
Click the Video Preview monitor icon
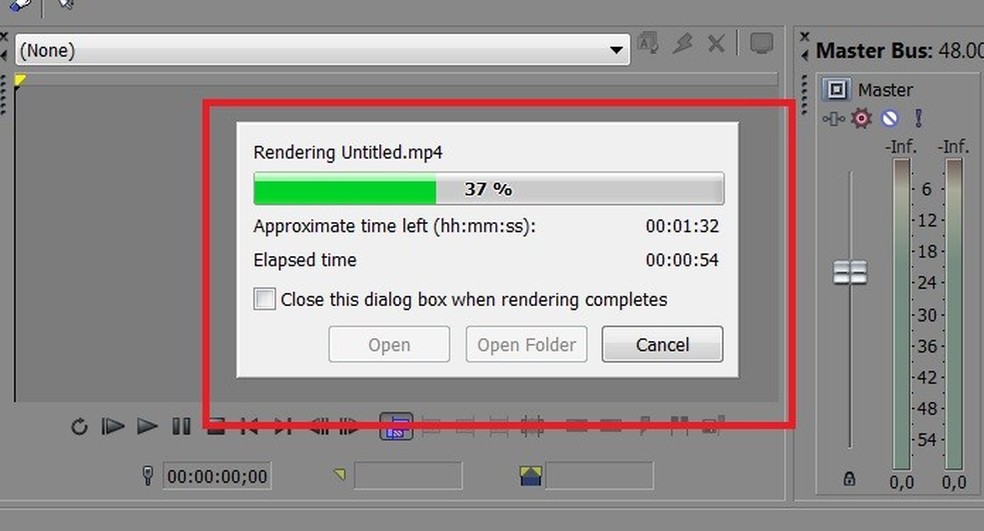761,44
